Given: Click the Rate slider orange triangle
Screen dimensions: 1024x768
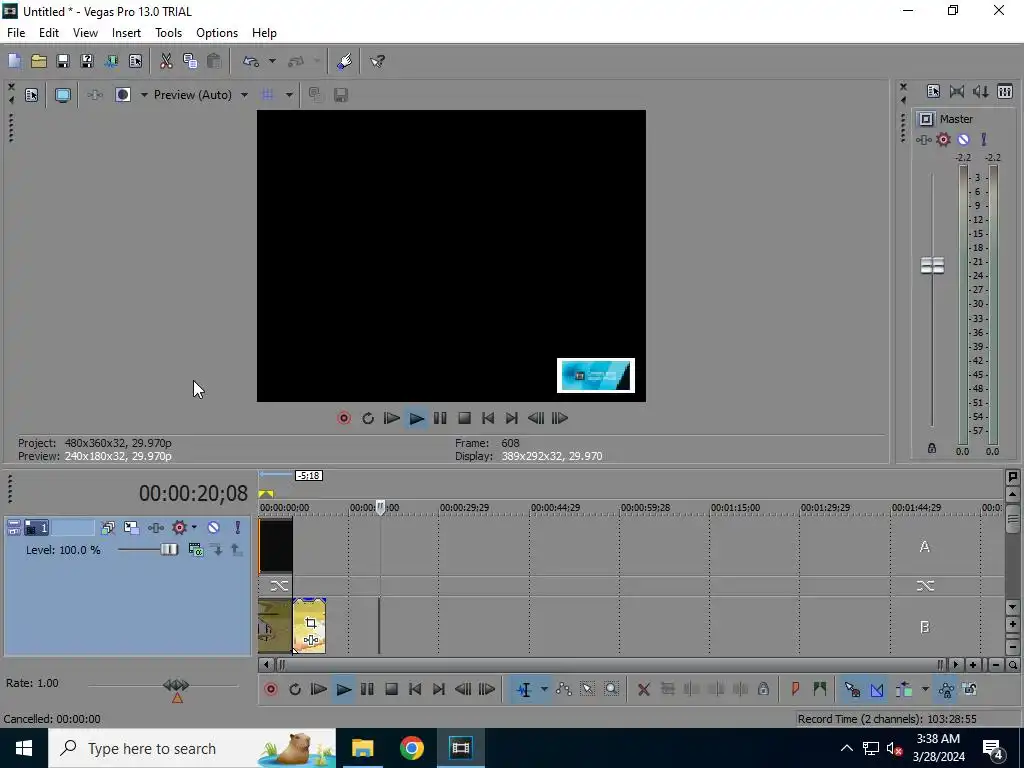Looking at the screenshot, I should 177,698.
